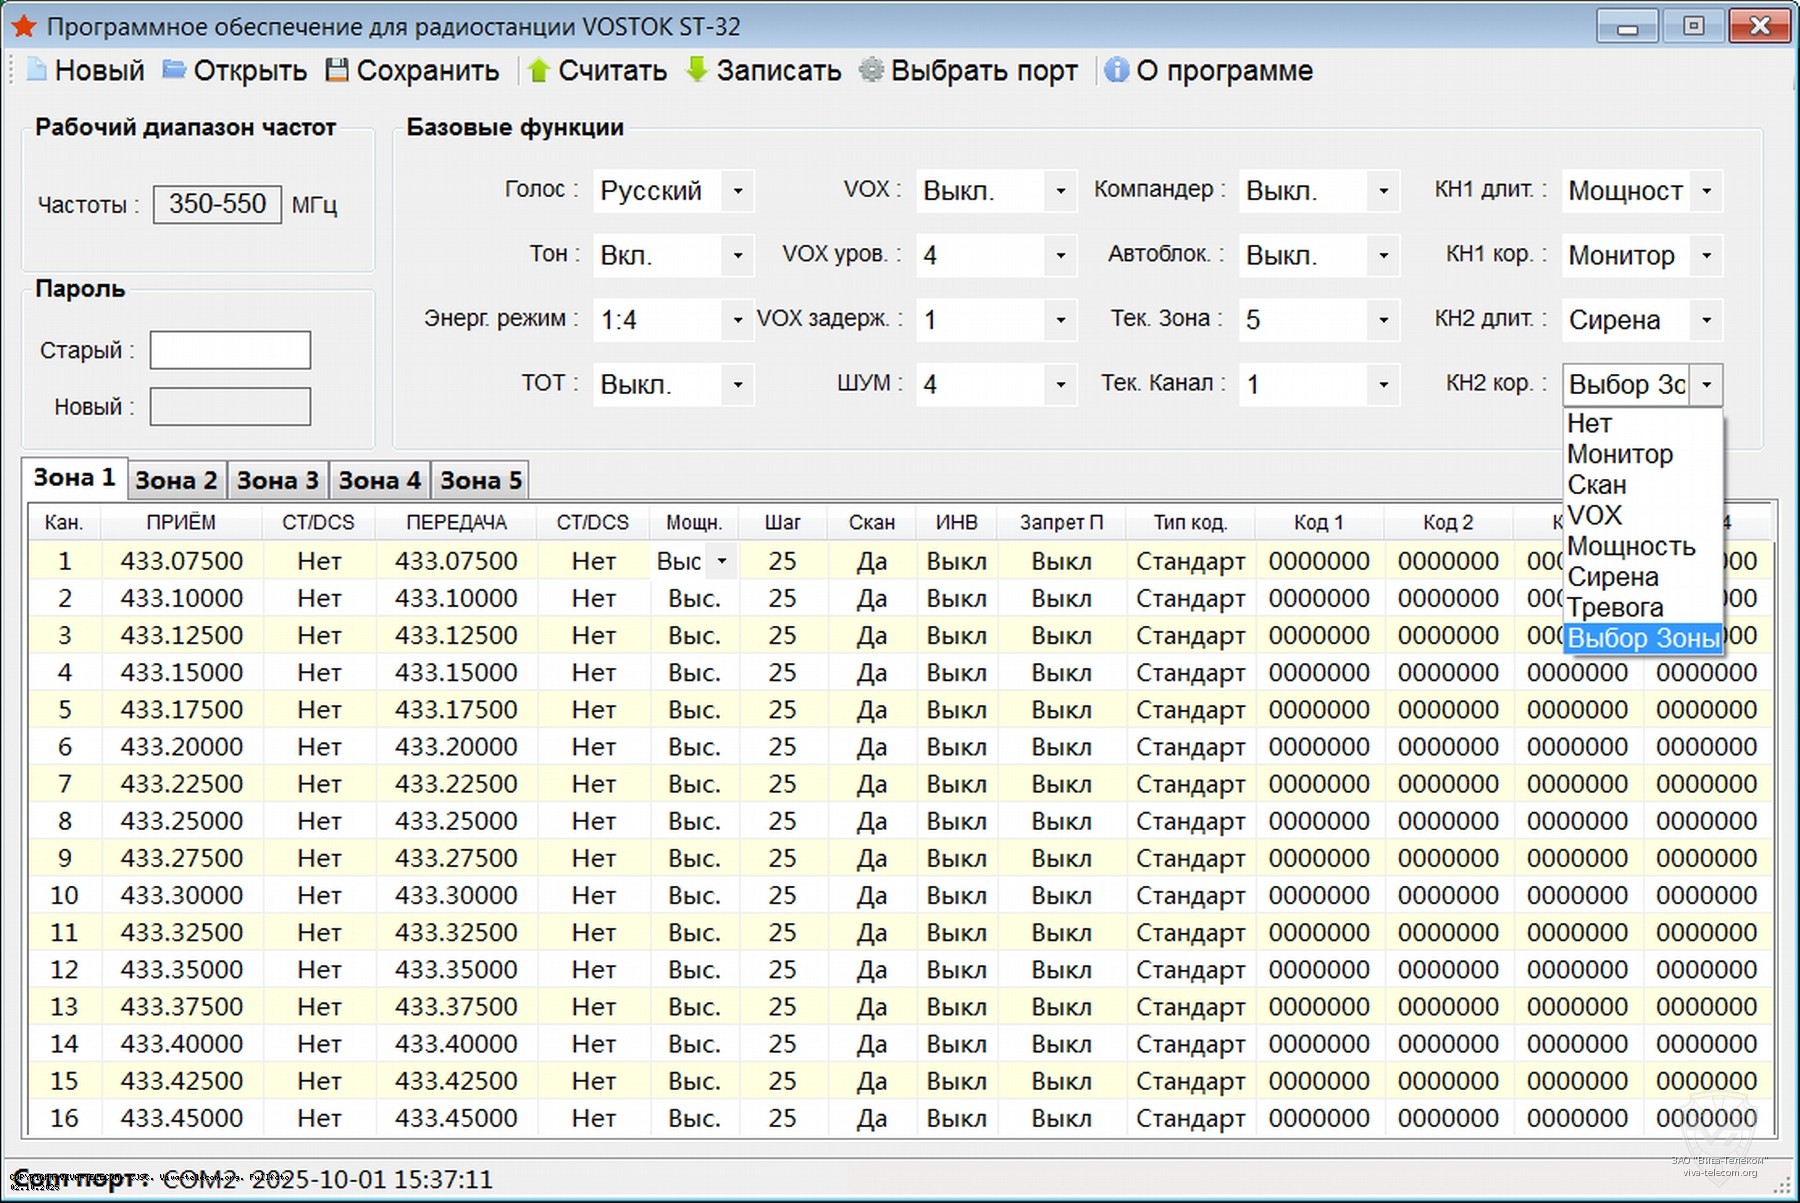
Task: Choose Скан in the КН2 кор. list
Action: click(x=1597, y=485)
